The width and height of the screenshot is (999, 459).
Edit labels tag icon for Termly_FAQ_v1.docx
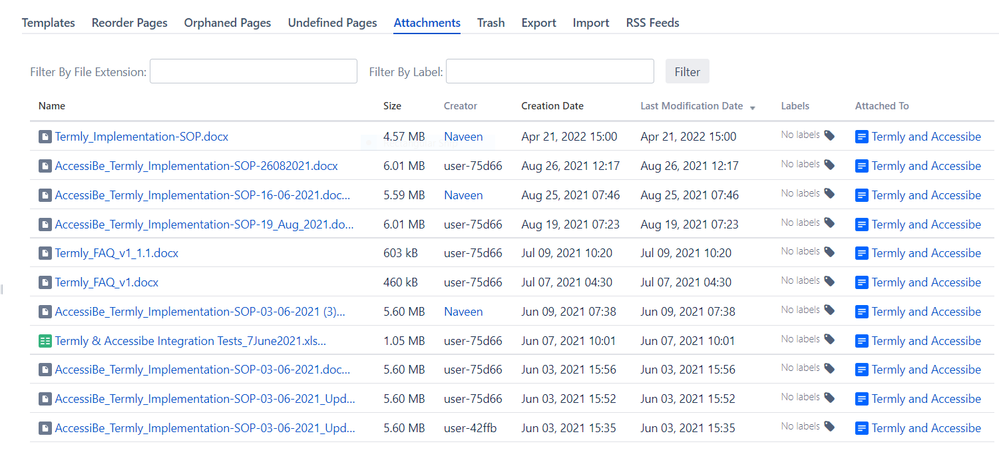829,280
